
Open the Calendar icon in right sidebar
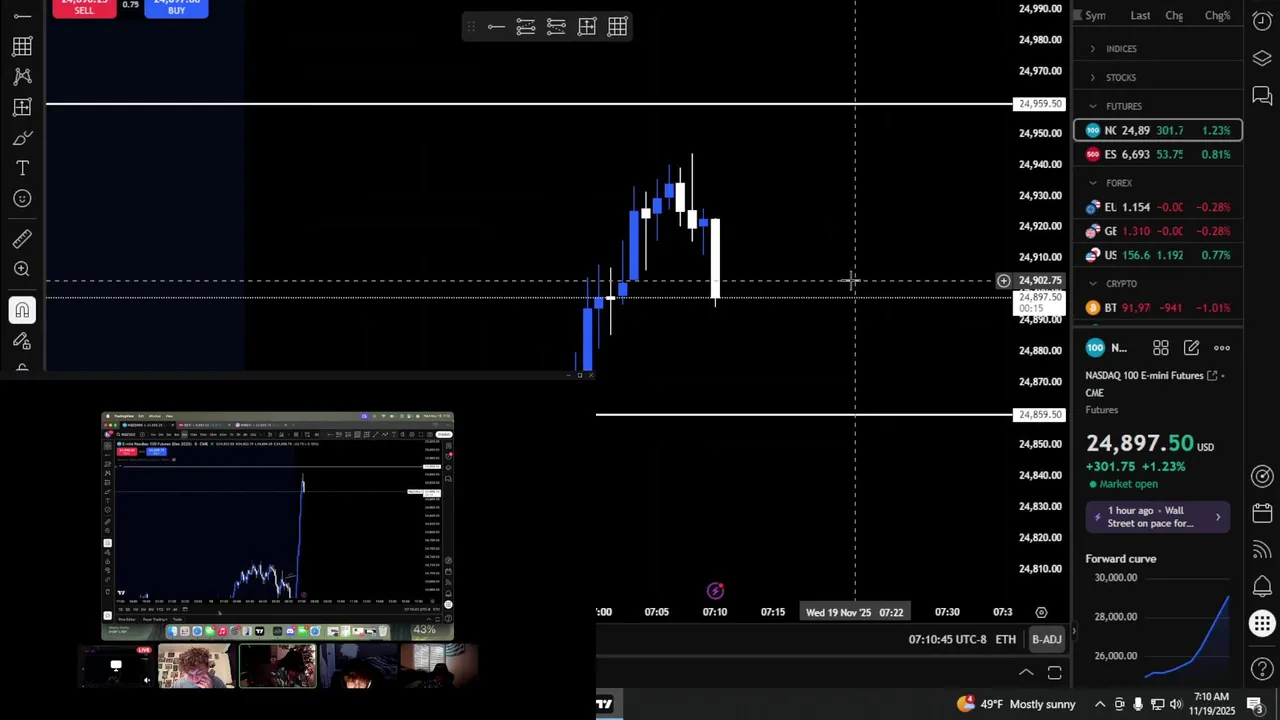click(x=1262, y=513)
